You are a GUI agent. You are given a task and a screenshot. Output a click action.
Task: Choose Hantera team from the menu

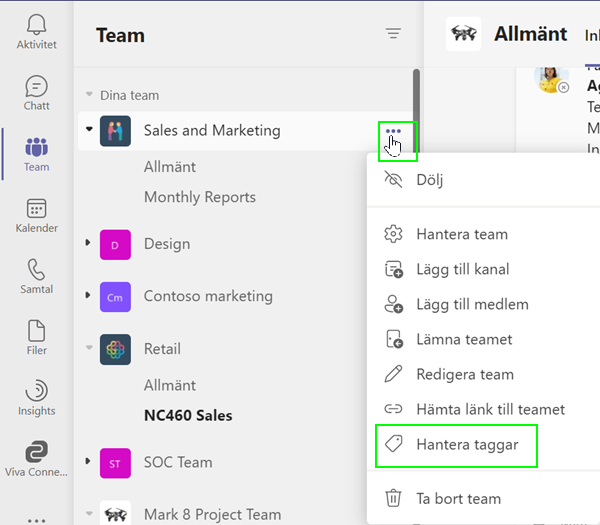click(x=483, y=234)
